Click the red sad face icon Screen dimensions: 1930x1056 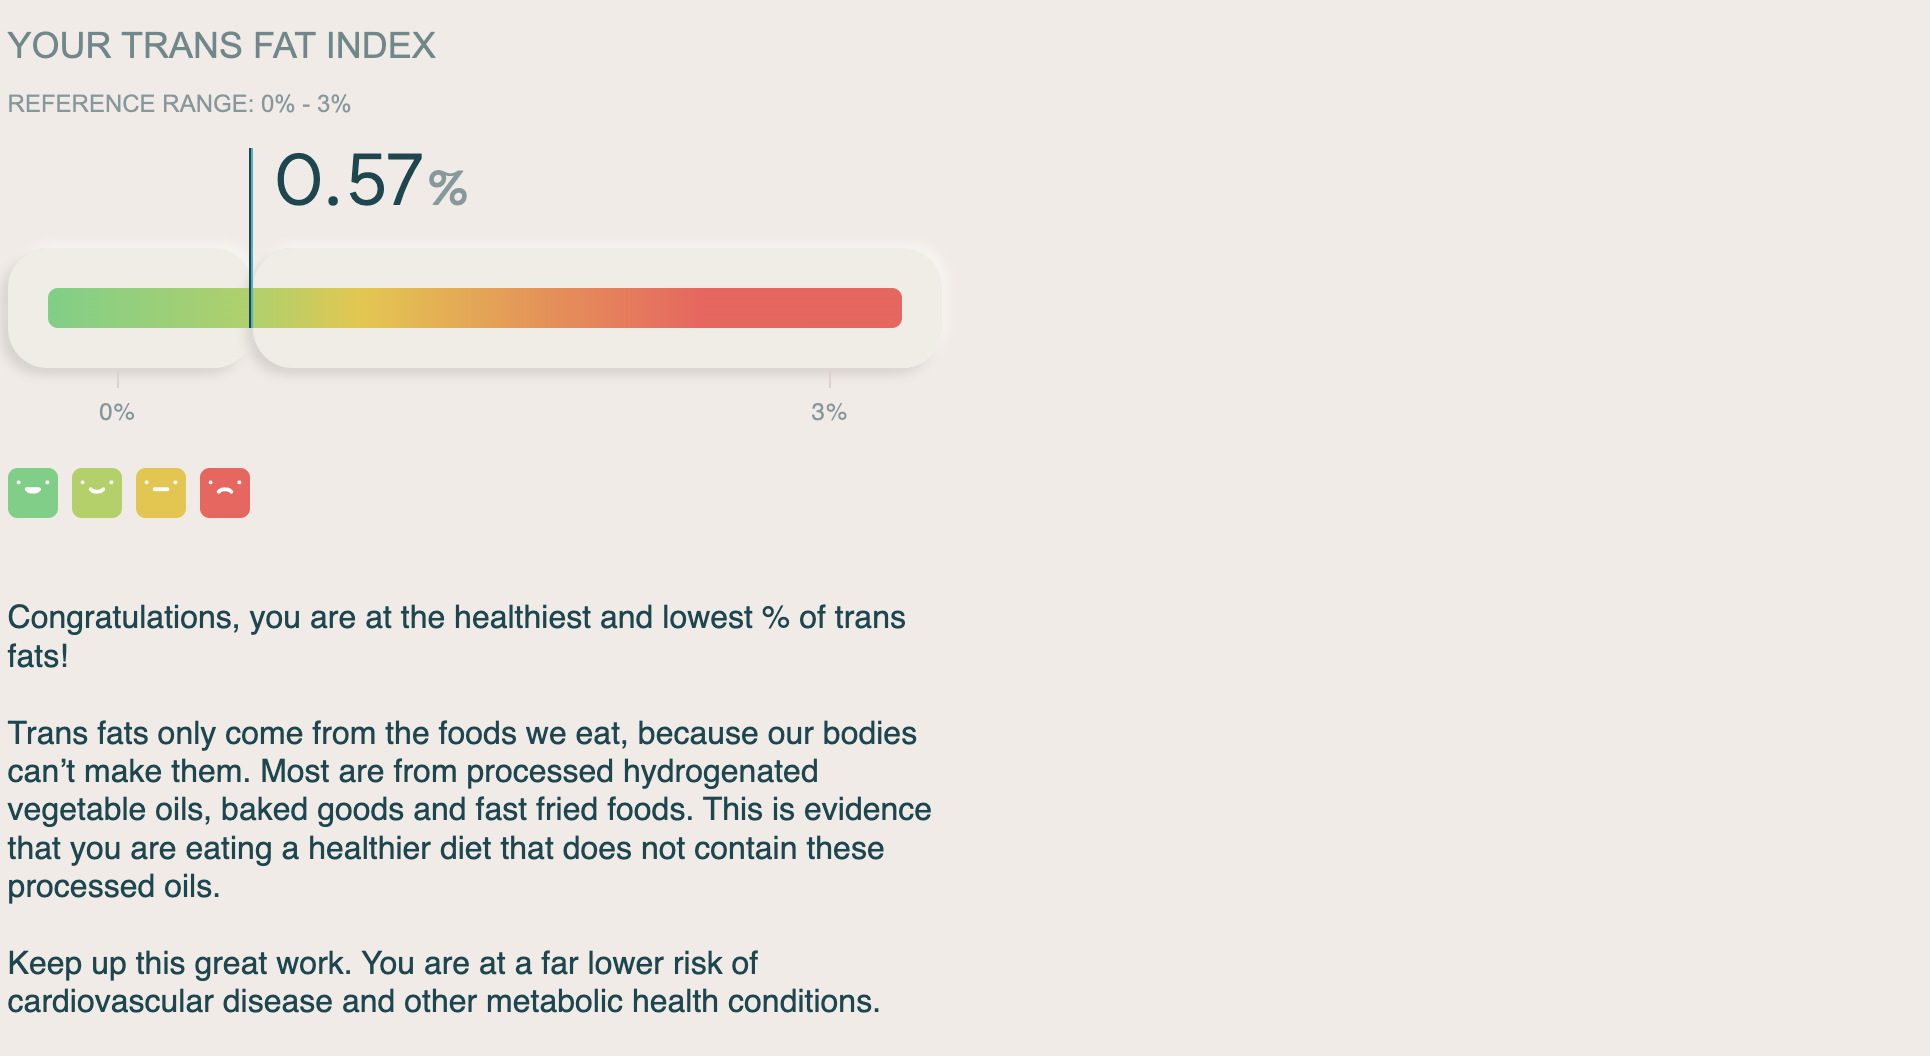click(x=225, y=493)
